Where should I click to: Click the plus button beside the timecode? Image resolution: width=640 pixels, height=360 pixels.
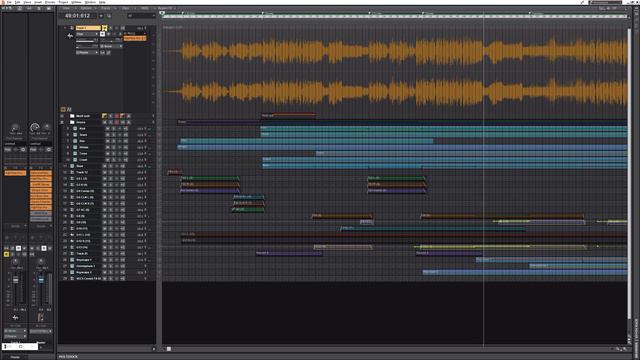click(x=101, y=16)
